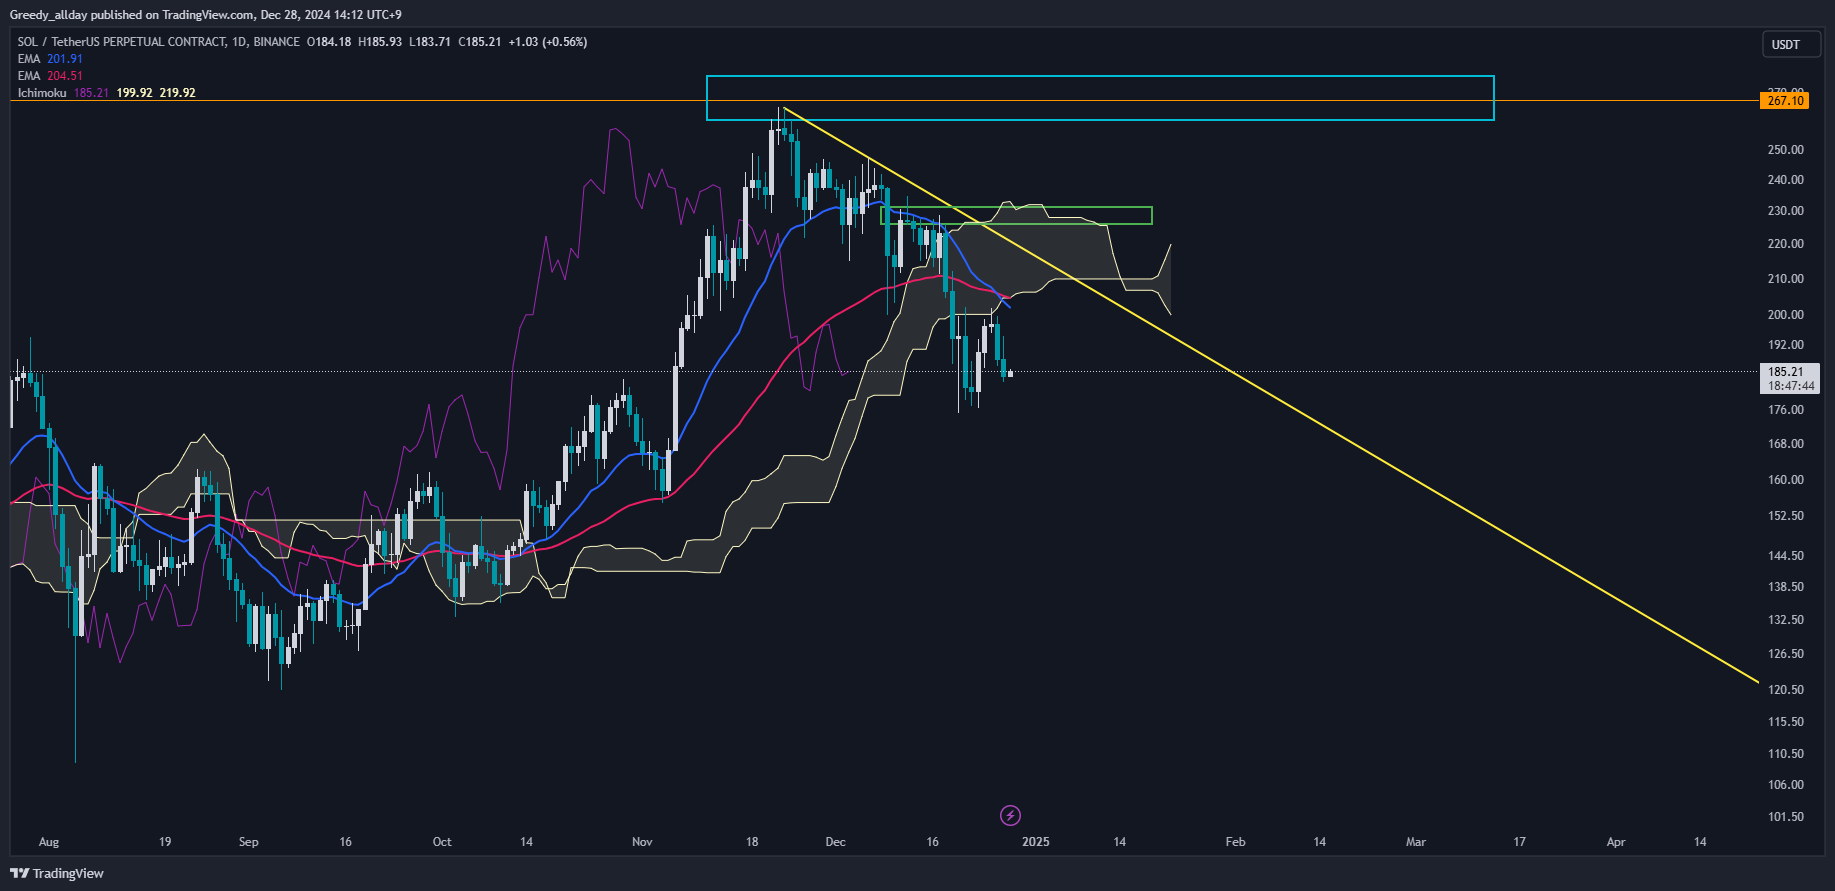Click the 138.50 price axis label
Screen dimensions: 1835x891
pyautogui.click(x=1786, y=587)
